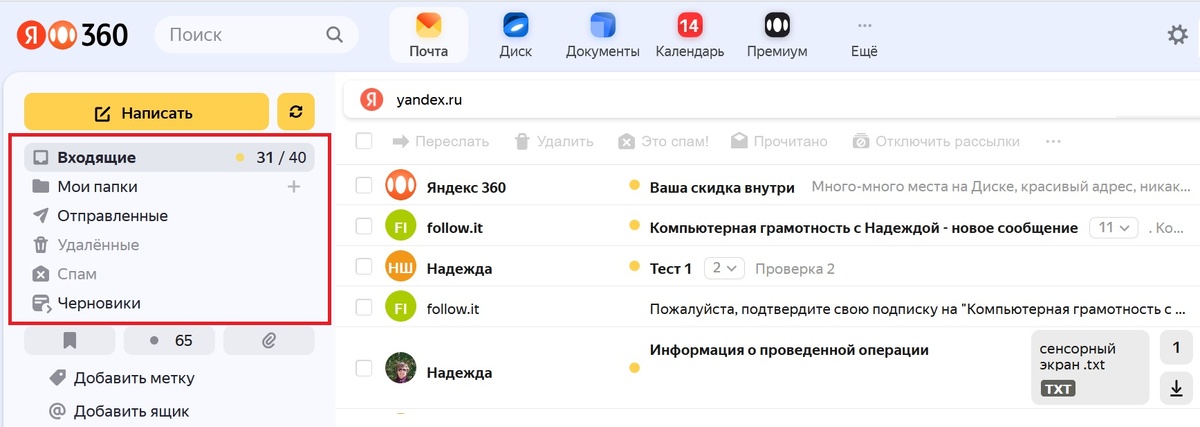Click the unread dot beside Входящие
Viewport: 1200px width, 427px height.
coord(239,157)
